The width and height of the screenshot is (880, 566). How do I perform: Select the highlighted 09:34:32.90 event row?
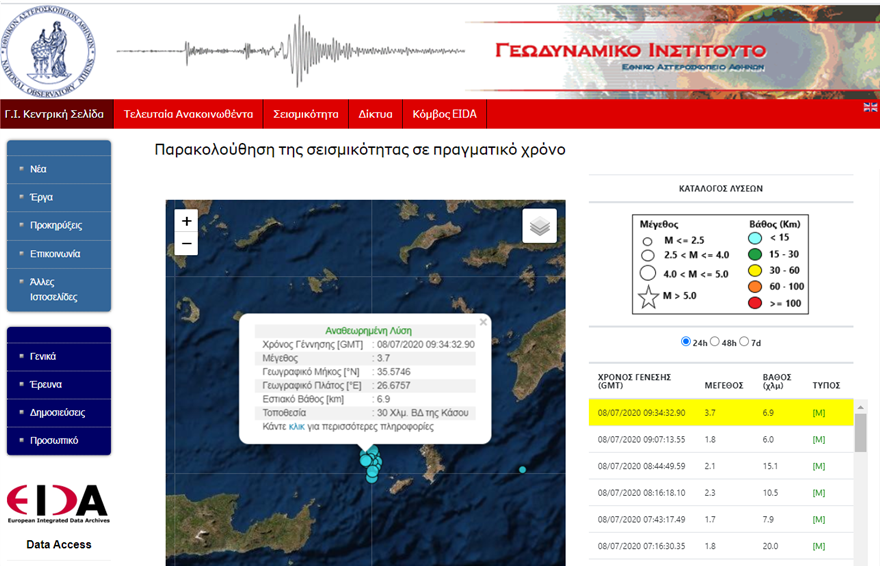(x=721, y=412)
